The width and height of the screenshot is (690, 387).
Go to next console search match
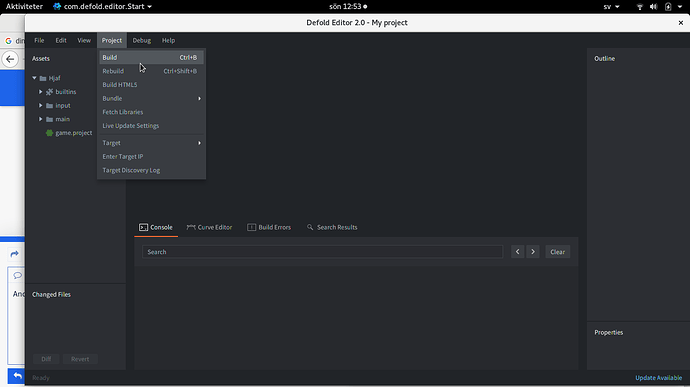click(x=533, y=252)
